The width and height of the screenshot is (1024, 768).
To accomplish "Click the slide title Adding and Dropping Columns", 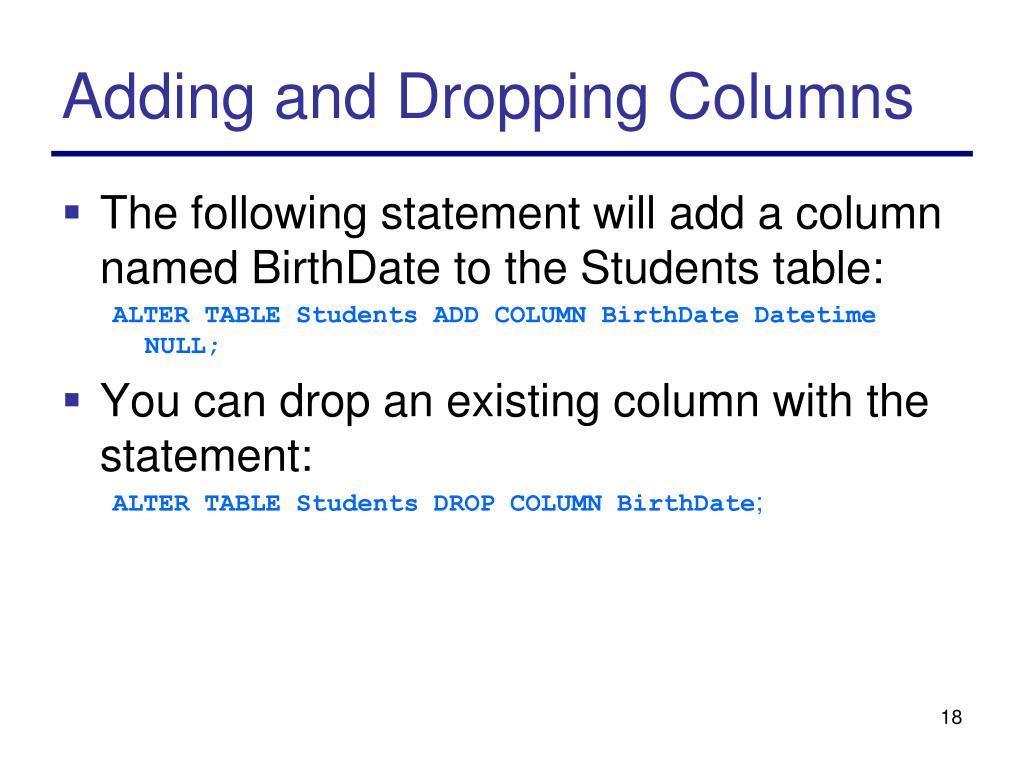I will pyautogui.click(x=487, y=97).
